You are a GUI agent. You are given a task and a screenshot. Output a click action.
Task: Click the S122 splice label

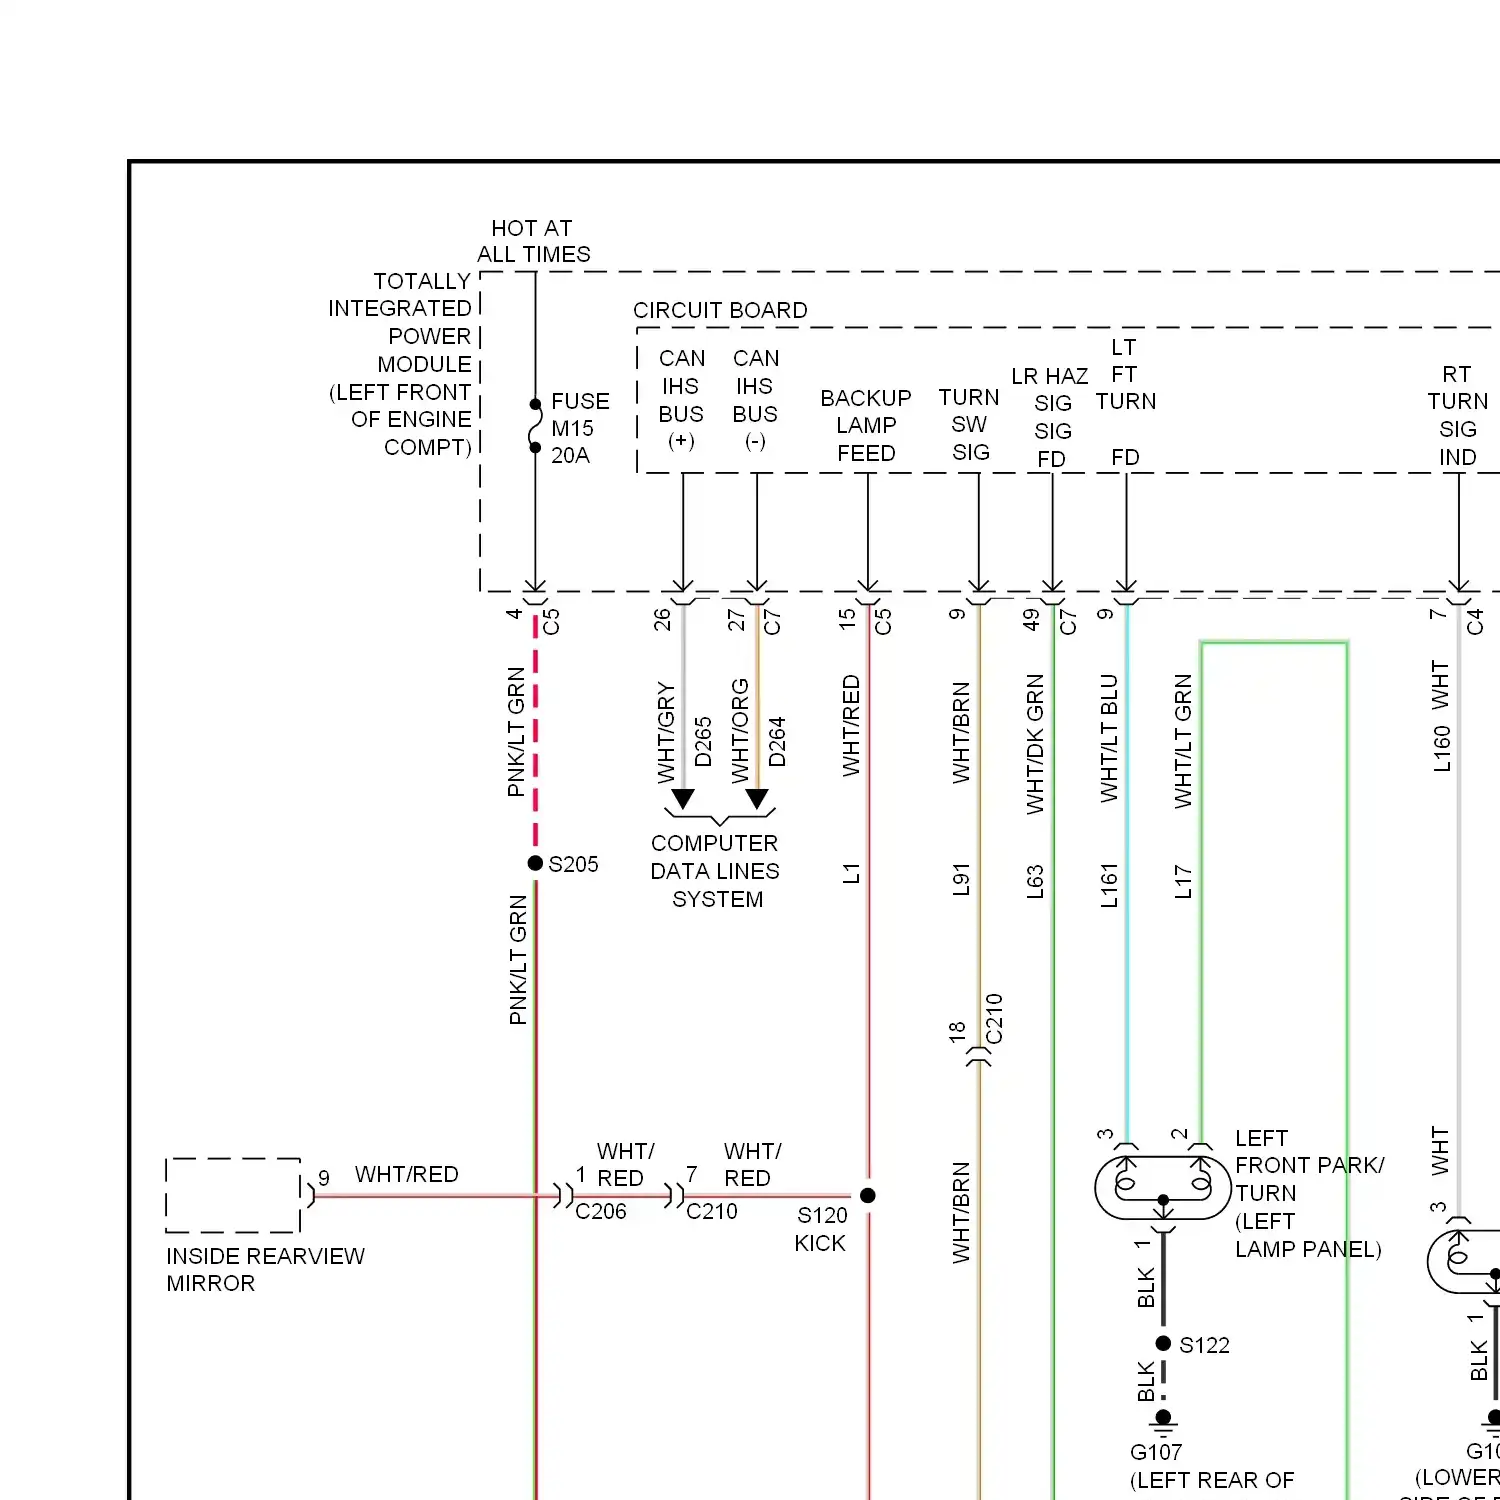[1204, 1345]
